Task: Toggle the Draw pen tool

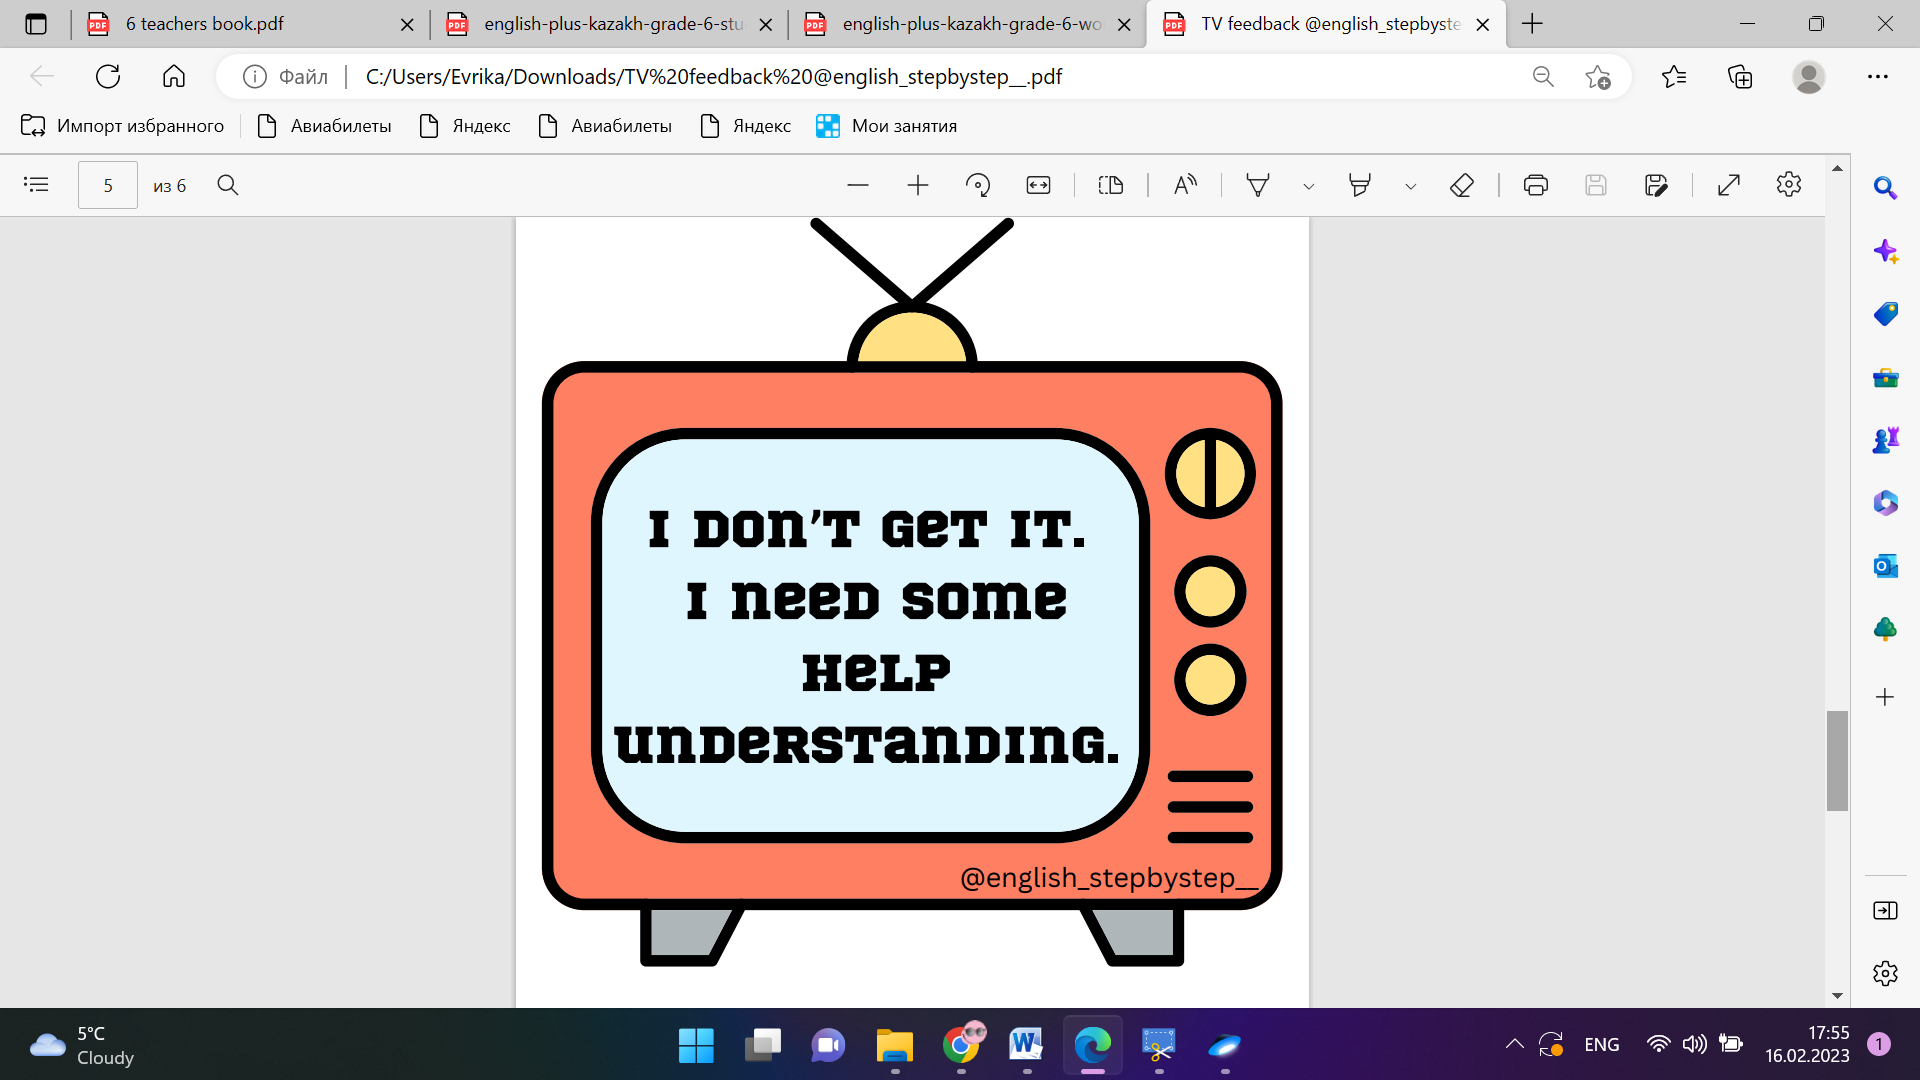Action: pyautogui.click(x=1257, y=185)
